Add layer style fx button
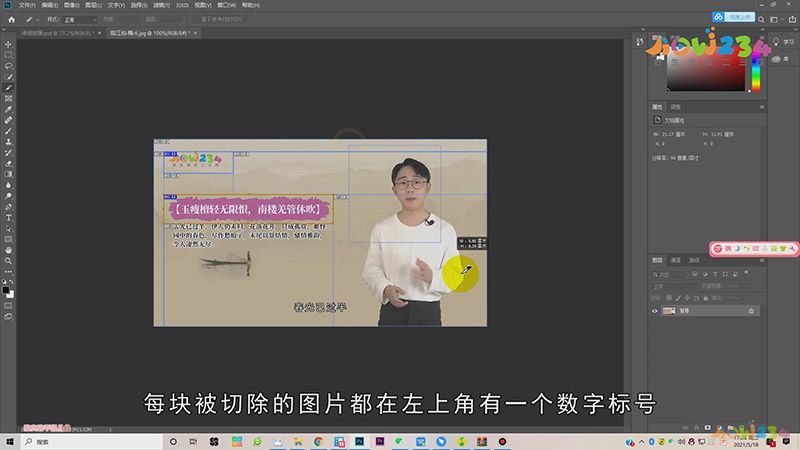The width and height of the screenshot is (800, 450). tap(696, 428)
